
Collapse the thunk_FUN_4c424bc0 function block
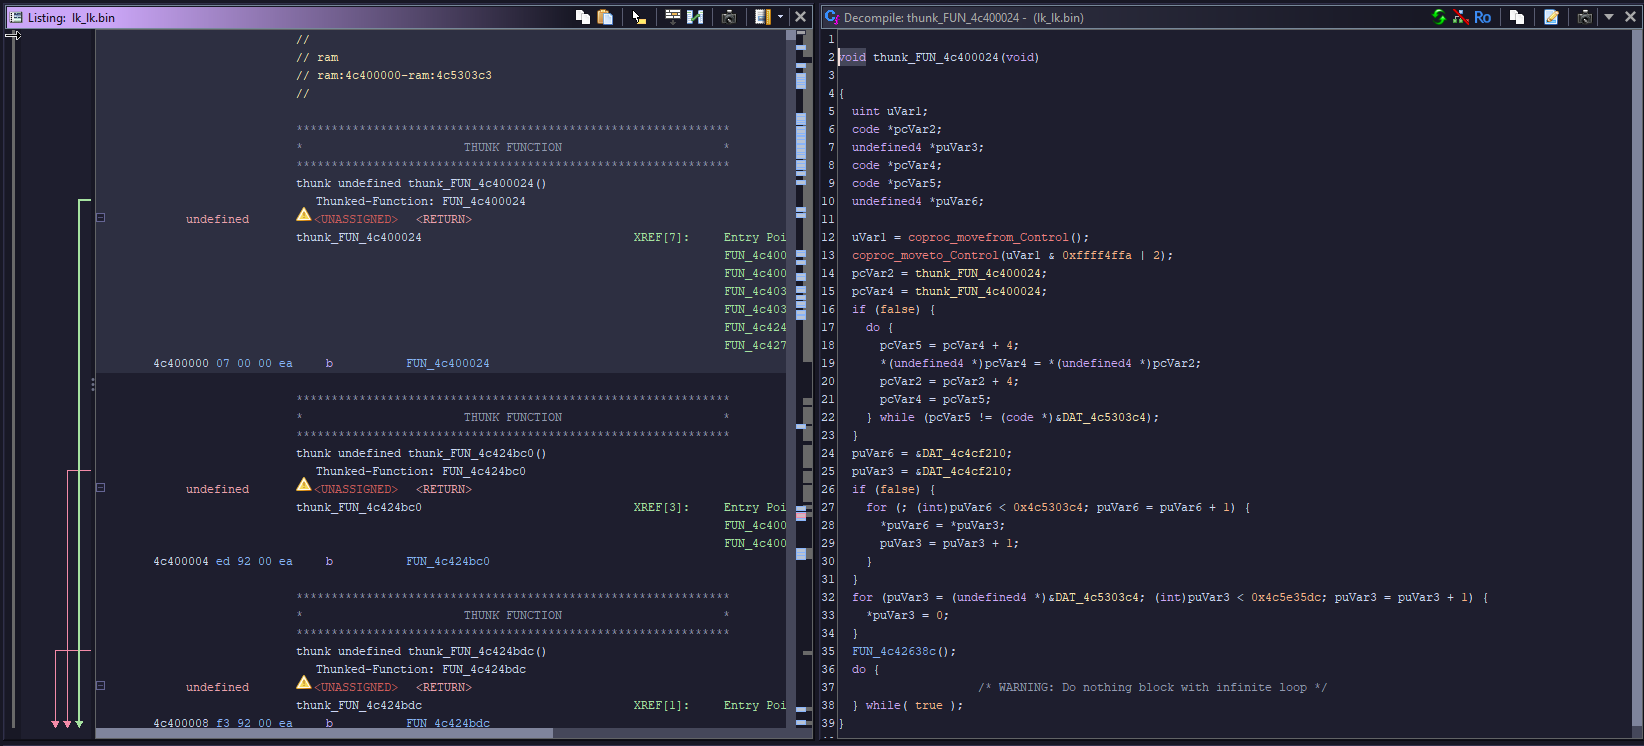pyautogui.click(x=100, y=488)
